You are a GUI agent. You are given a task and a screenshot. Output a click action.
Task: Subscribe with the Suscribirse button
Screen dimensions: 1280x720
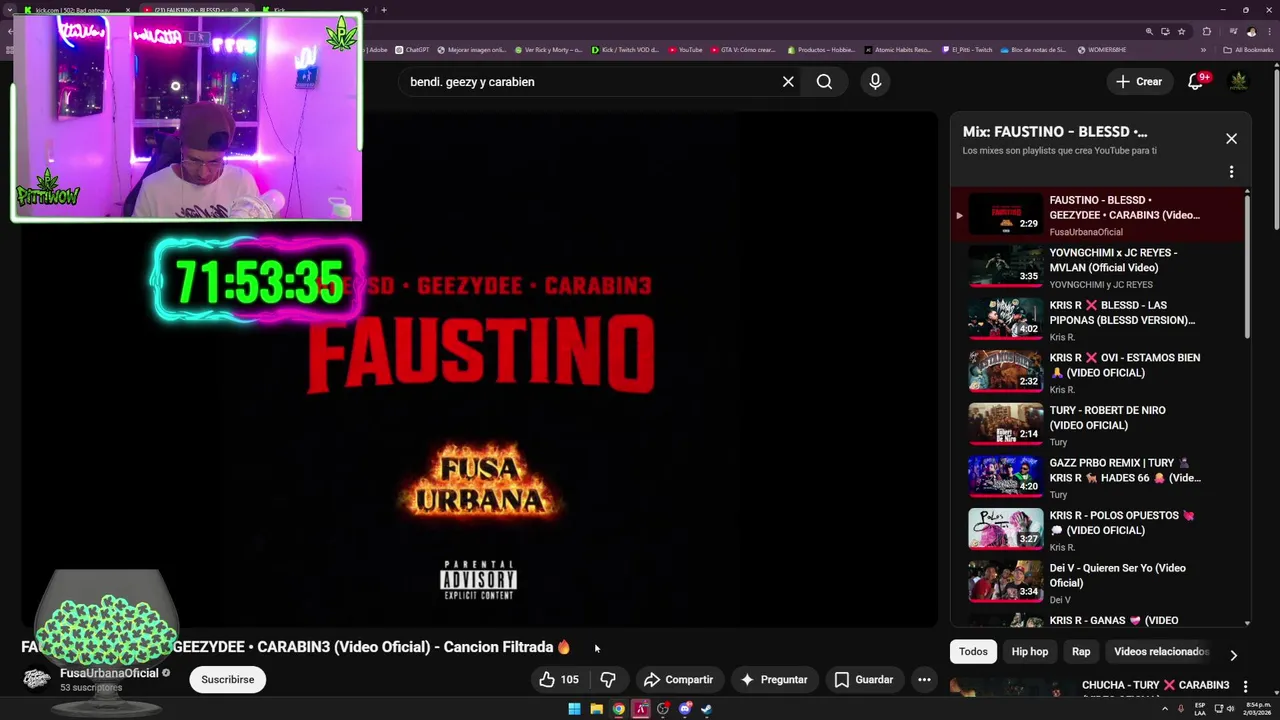tap(227, 680)
